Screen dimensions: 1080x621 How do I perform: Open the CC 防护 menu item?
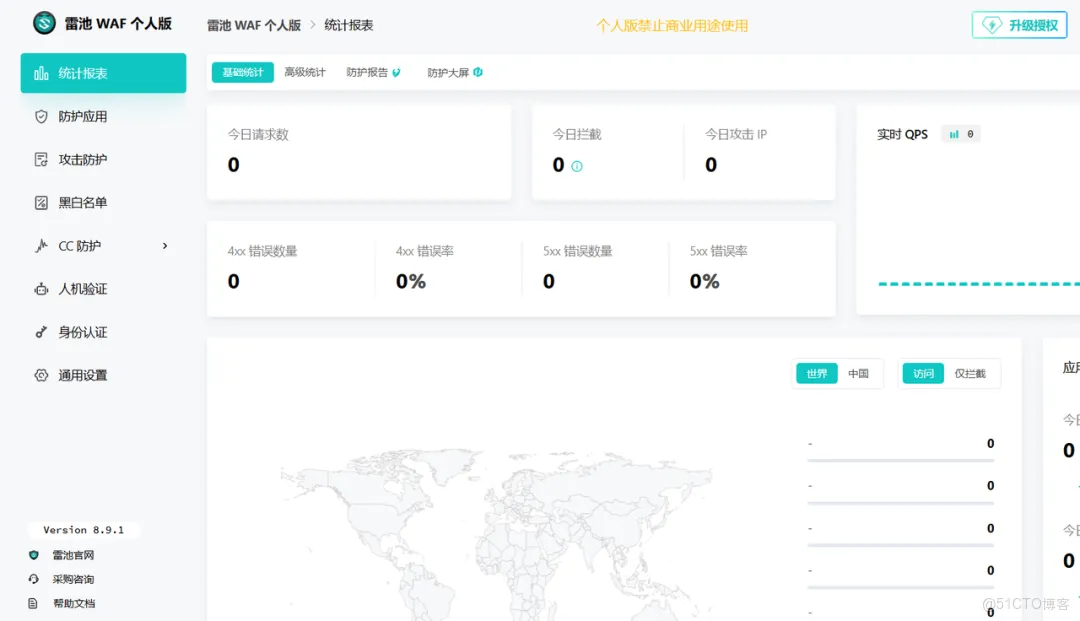click(x=80, y=246)
